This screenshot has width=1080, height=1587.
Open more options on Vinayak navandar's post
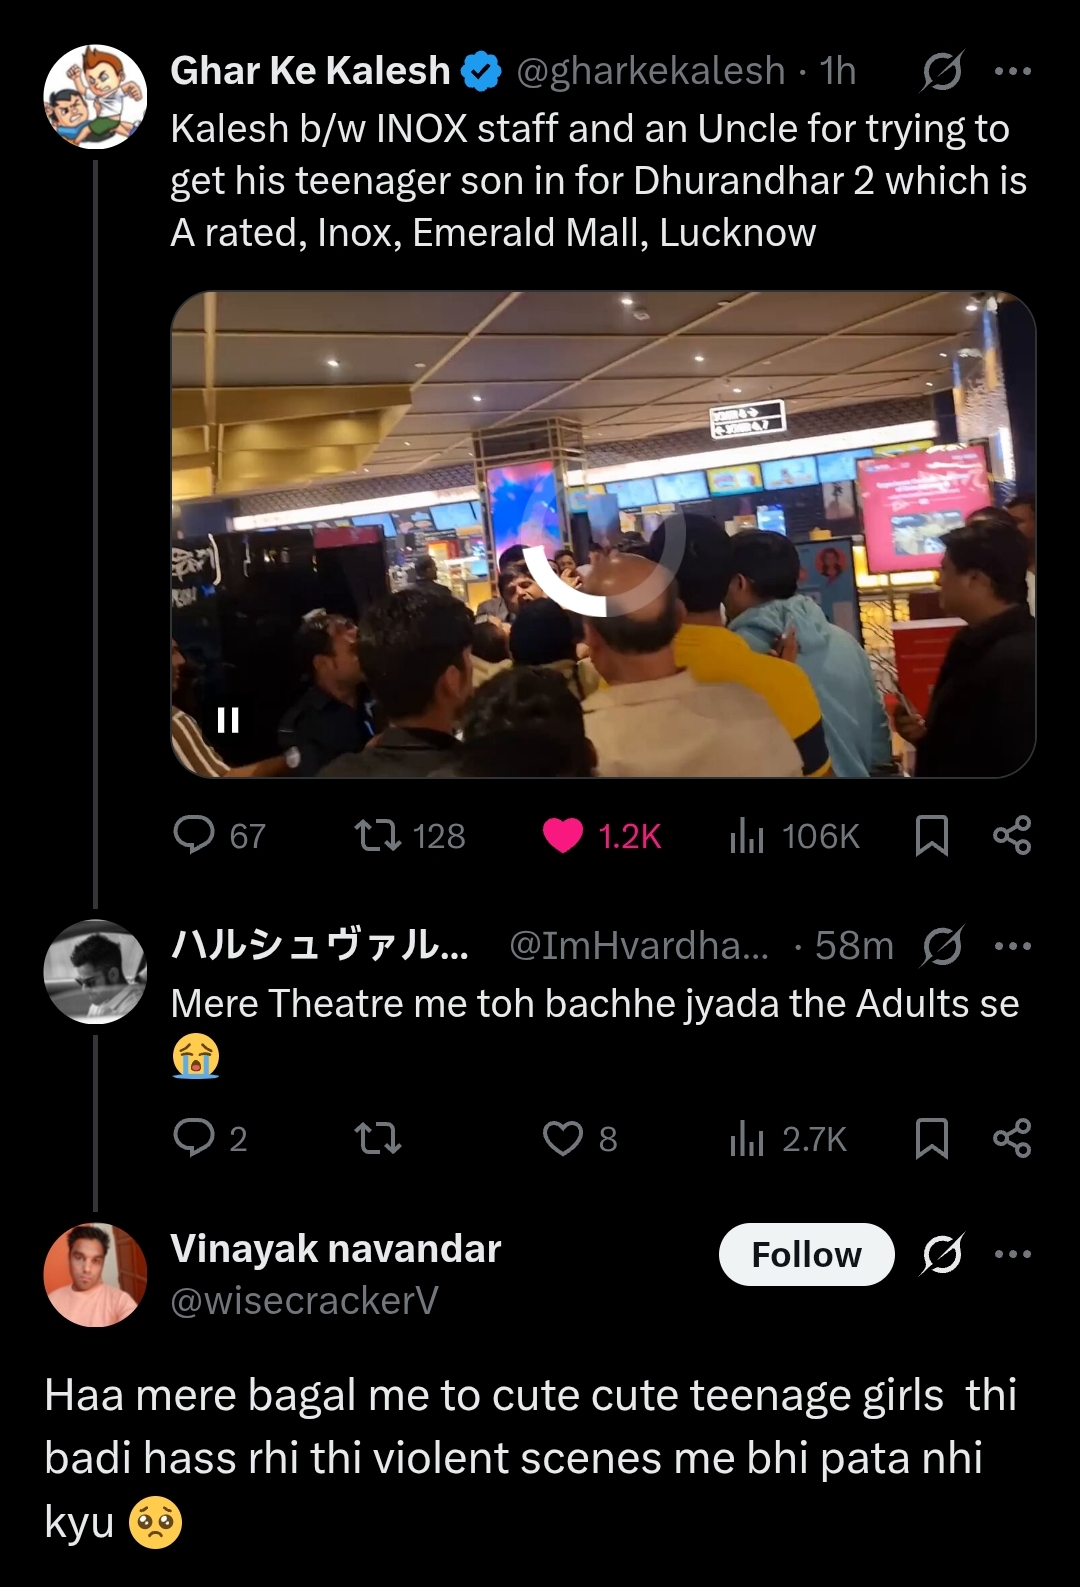click(1012, 1254)
